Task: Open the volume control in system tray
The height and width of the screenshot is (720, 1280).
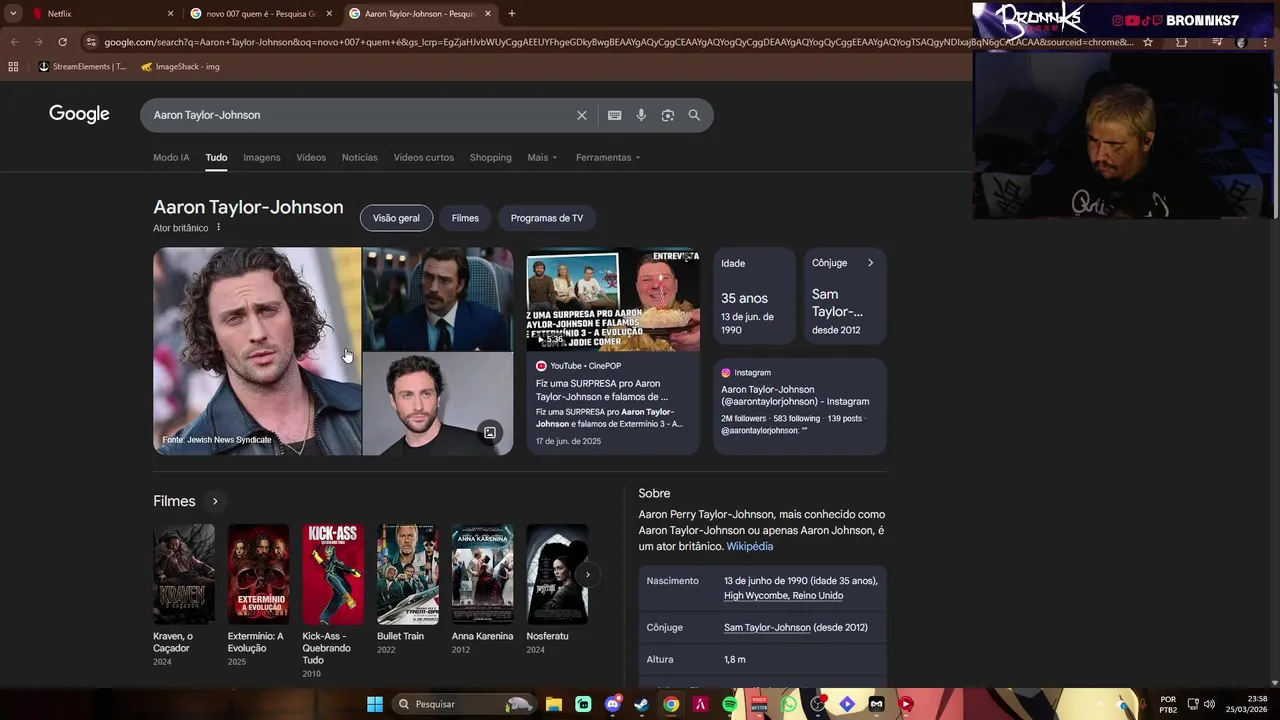Action: click(1209, 704)
